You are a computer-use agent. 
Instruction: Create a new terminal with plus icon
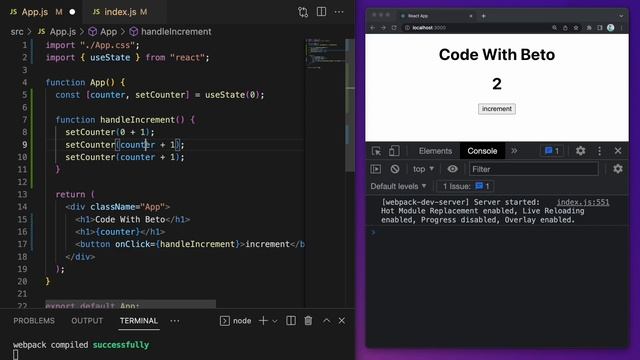tap(263, 321)
